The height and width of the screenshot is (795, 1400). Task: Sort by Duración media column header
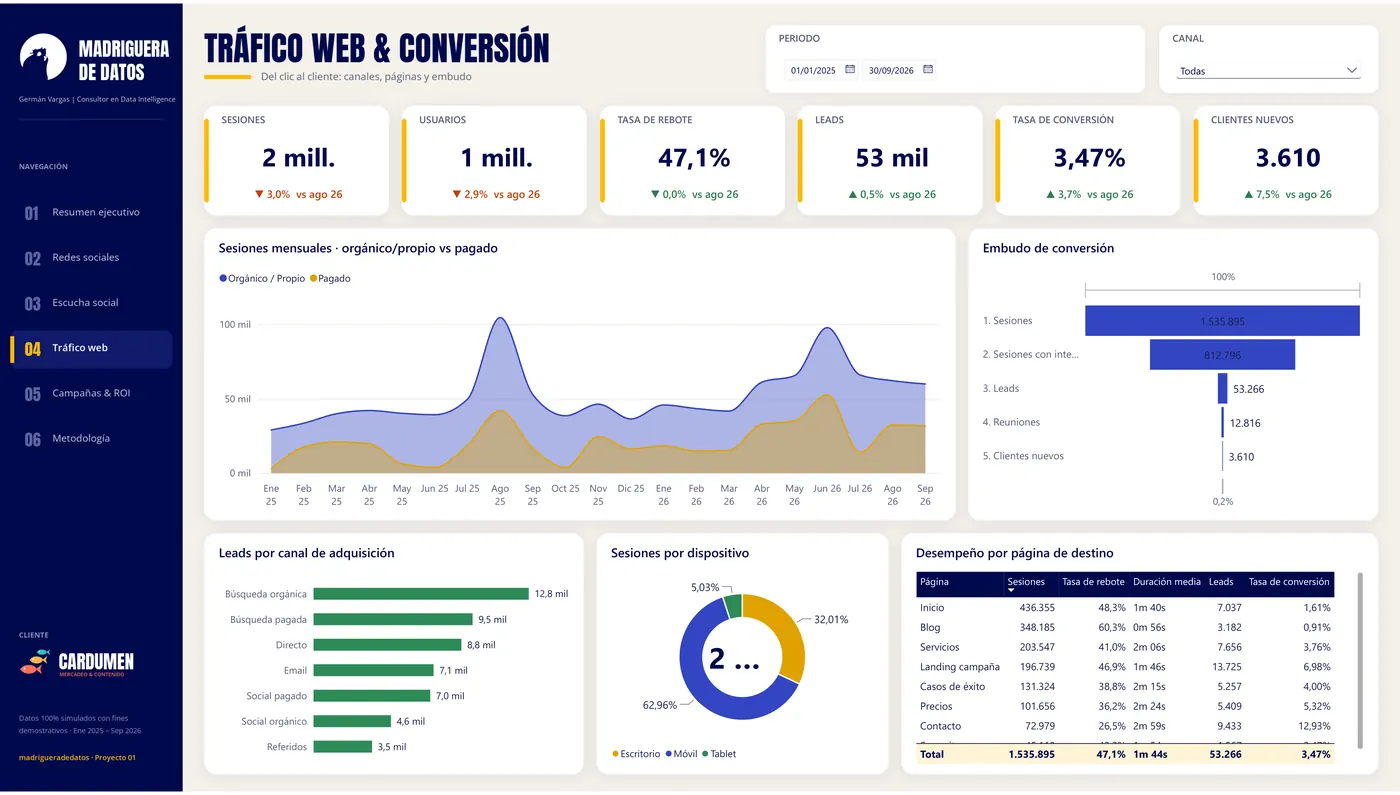pyautogui.click(x=1168, y=582)
